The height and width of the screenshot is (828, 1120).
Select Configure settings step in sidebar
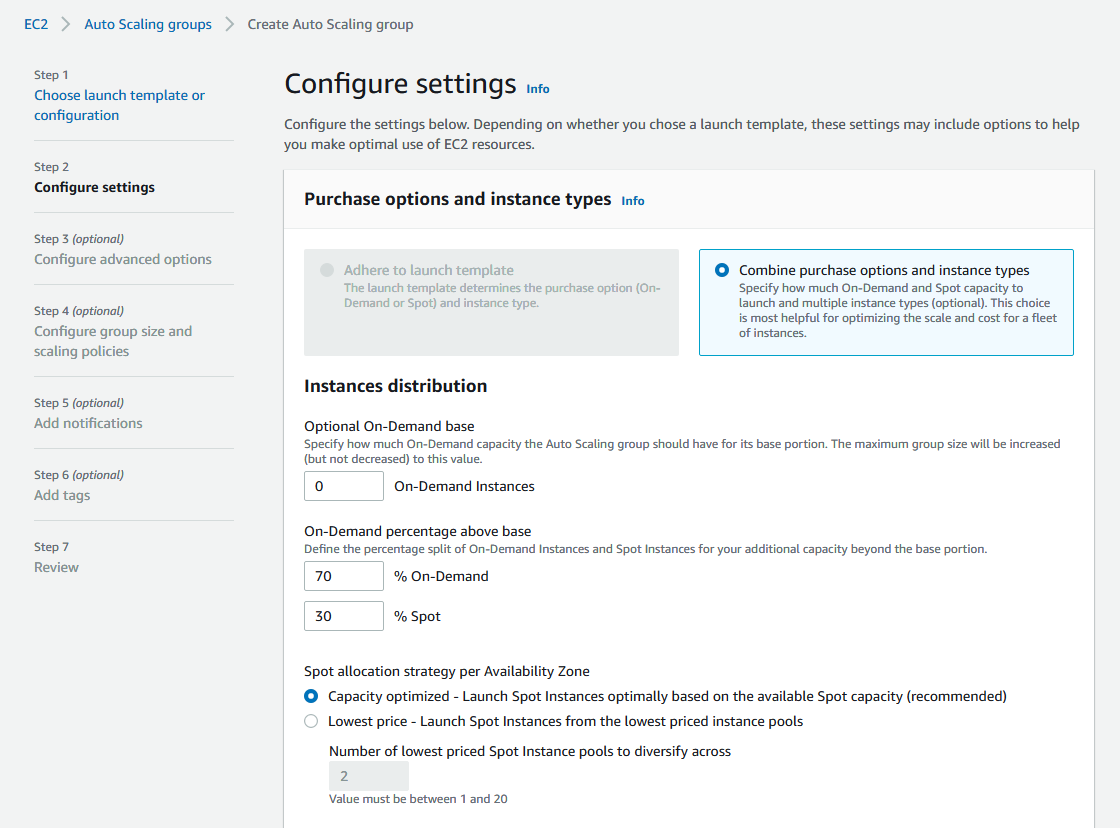pyautogui.click(x=94, y=187)
